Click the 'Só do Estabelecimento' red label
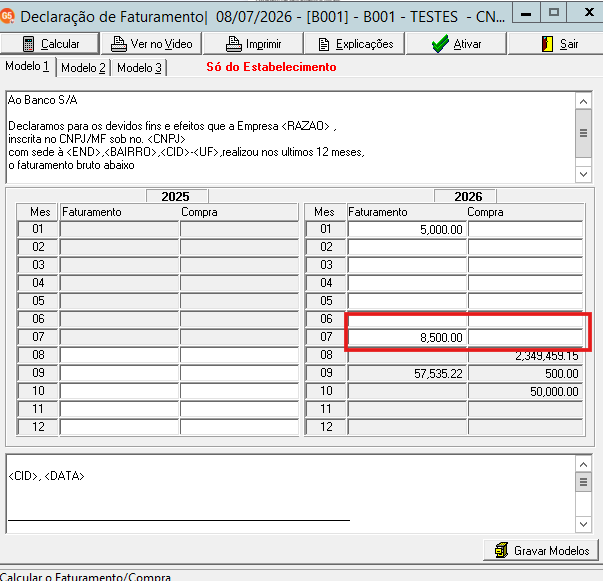The image size is (603, 581). coord(271,67)
